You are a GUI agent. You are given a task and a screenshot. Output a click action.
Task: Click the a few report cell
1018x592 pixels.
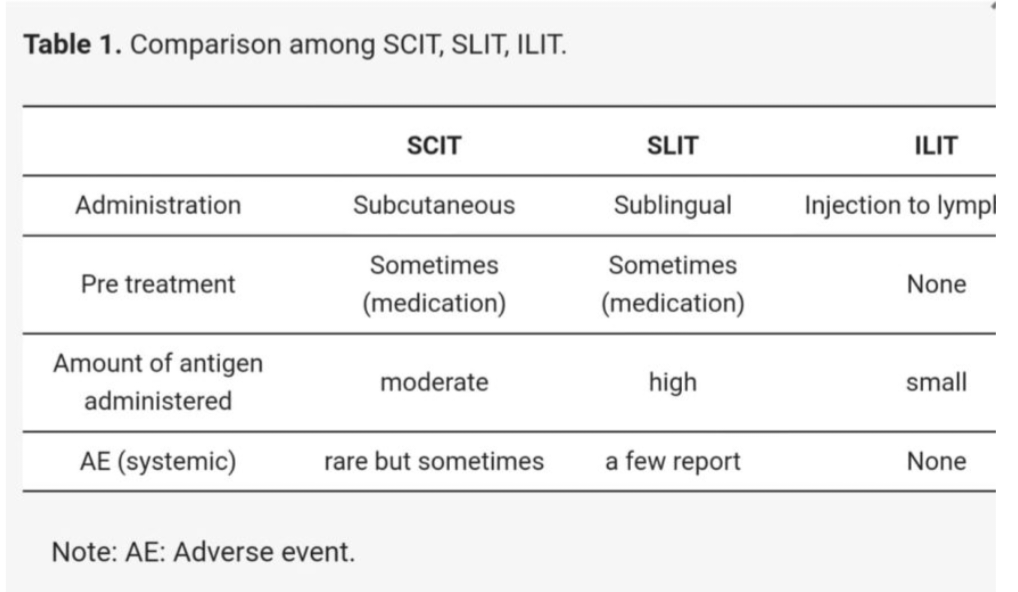click(x=673, y=462)
